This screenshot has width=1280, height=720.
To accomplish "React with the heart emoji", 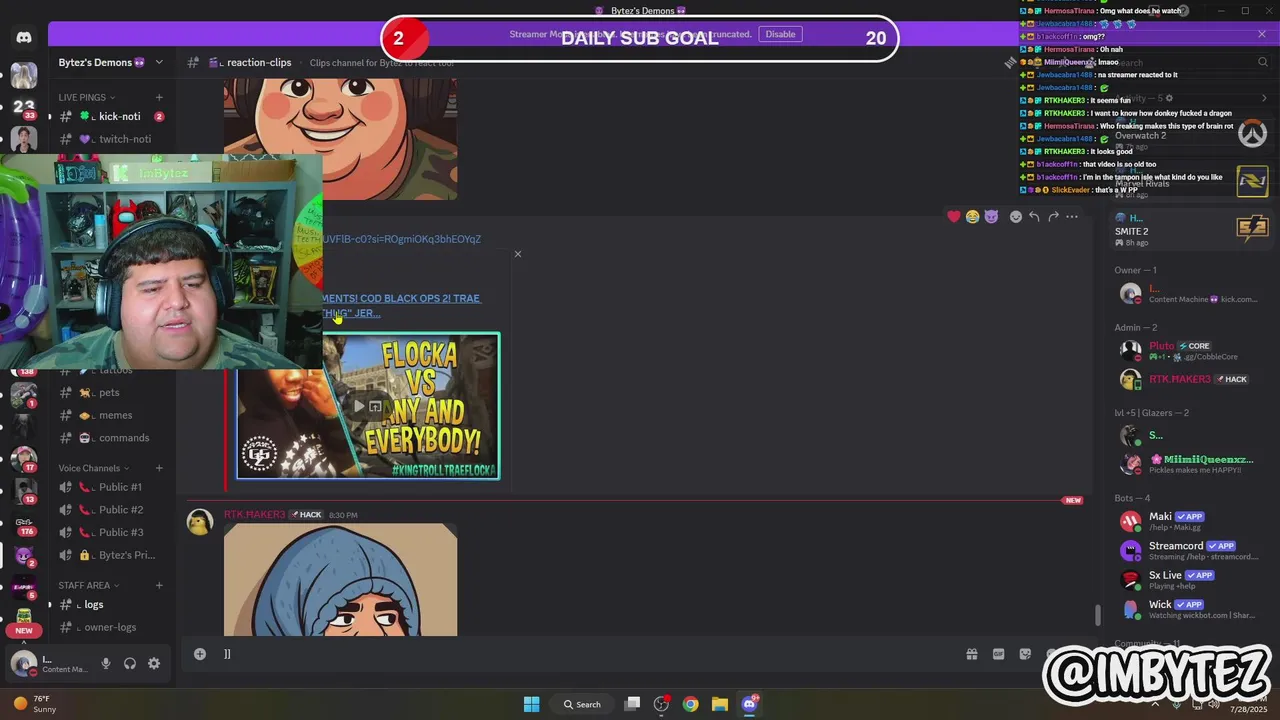I will 954,216.
